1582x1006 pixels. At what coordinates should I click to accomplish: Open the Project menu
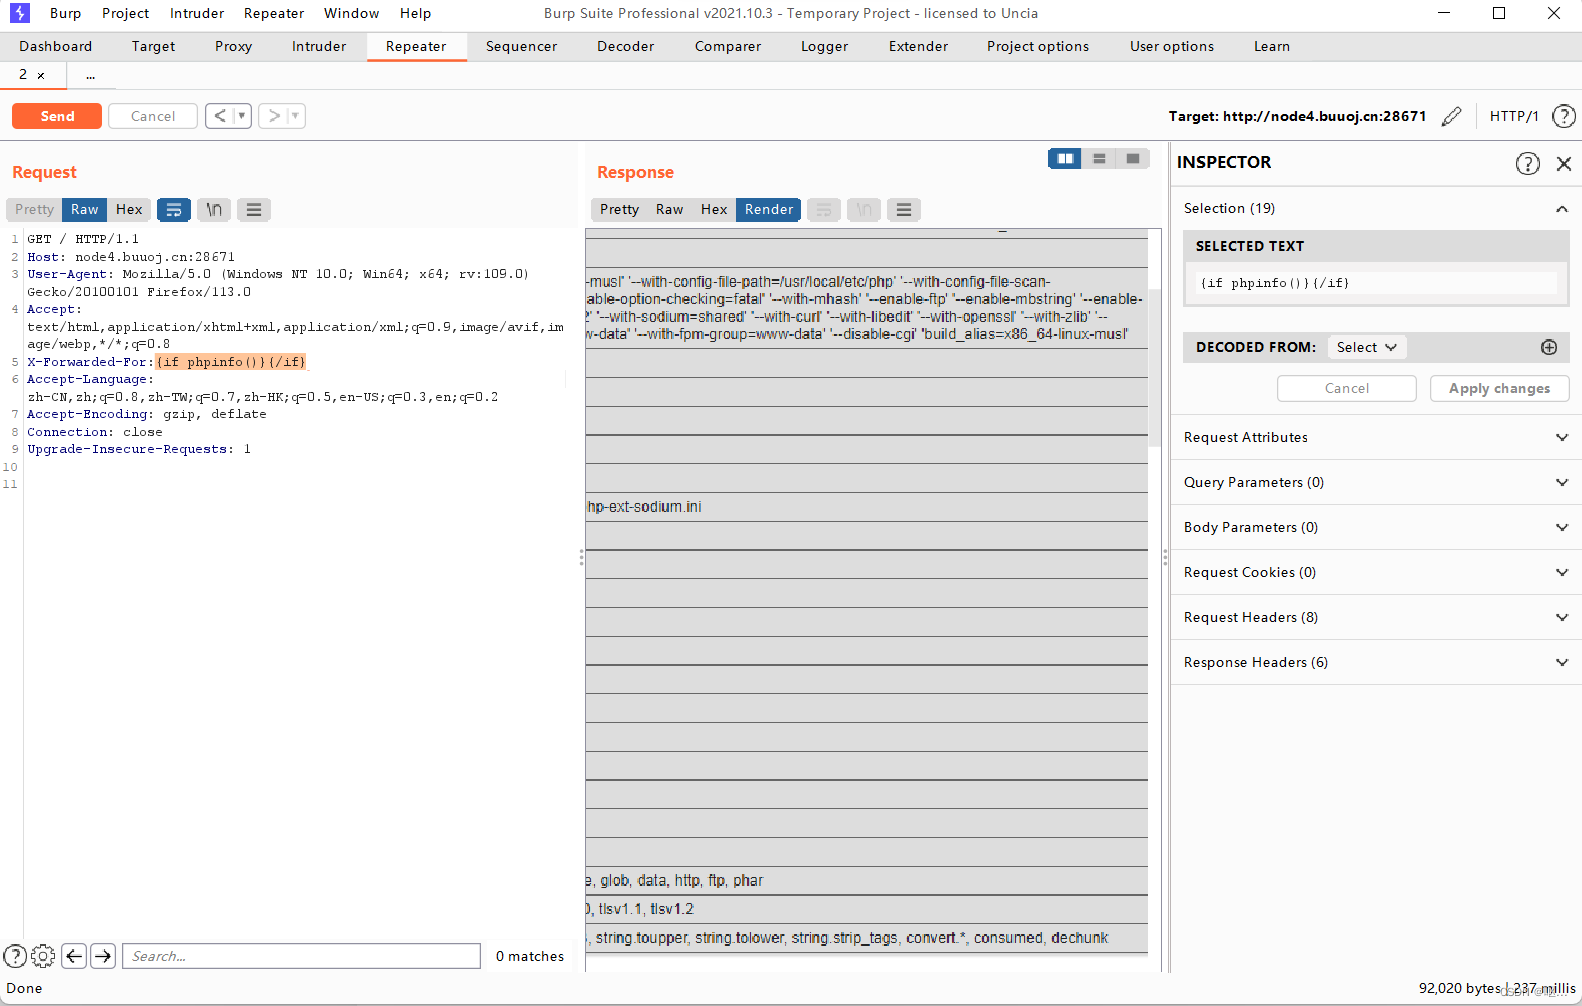click(x=125, y=13)
